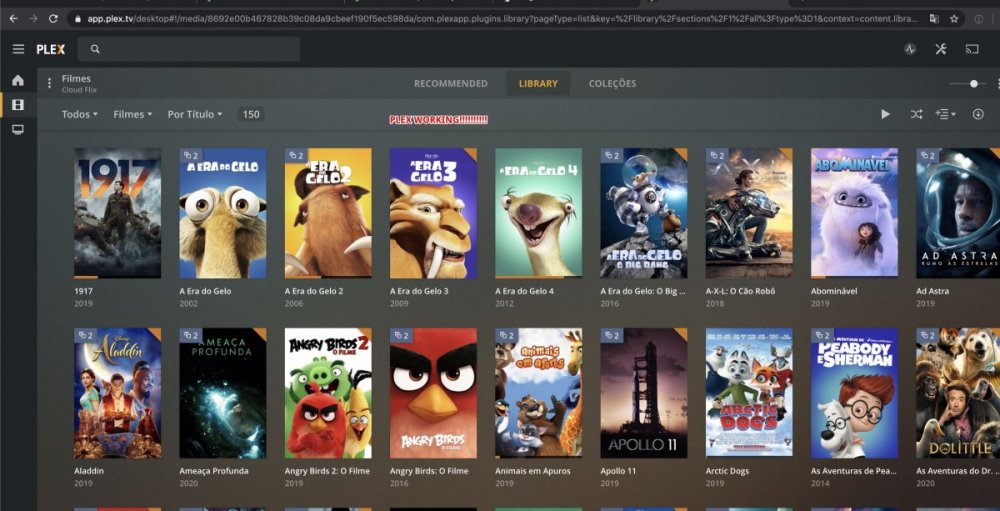Open the A Era do Gelo poster

(x=223, y=213)
